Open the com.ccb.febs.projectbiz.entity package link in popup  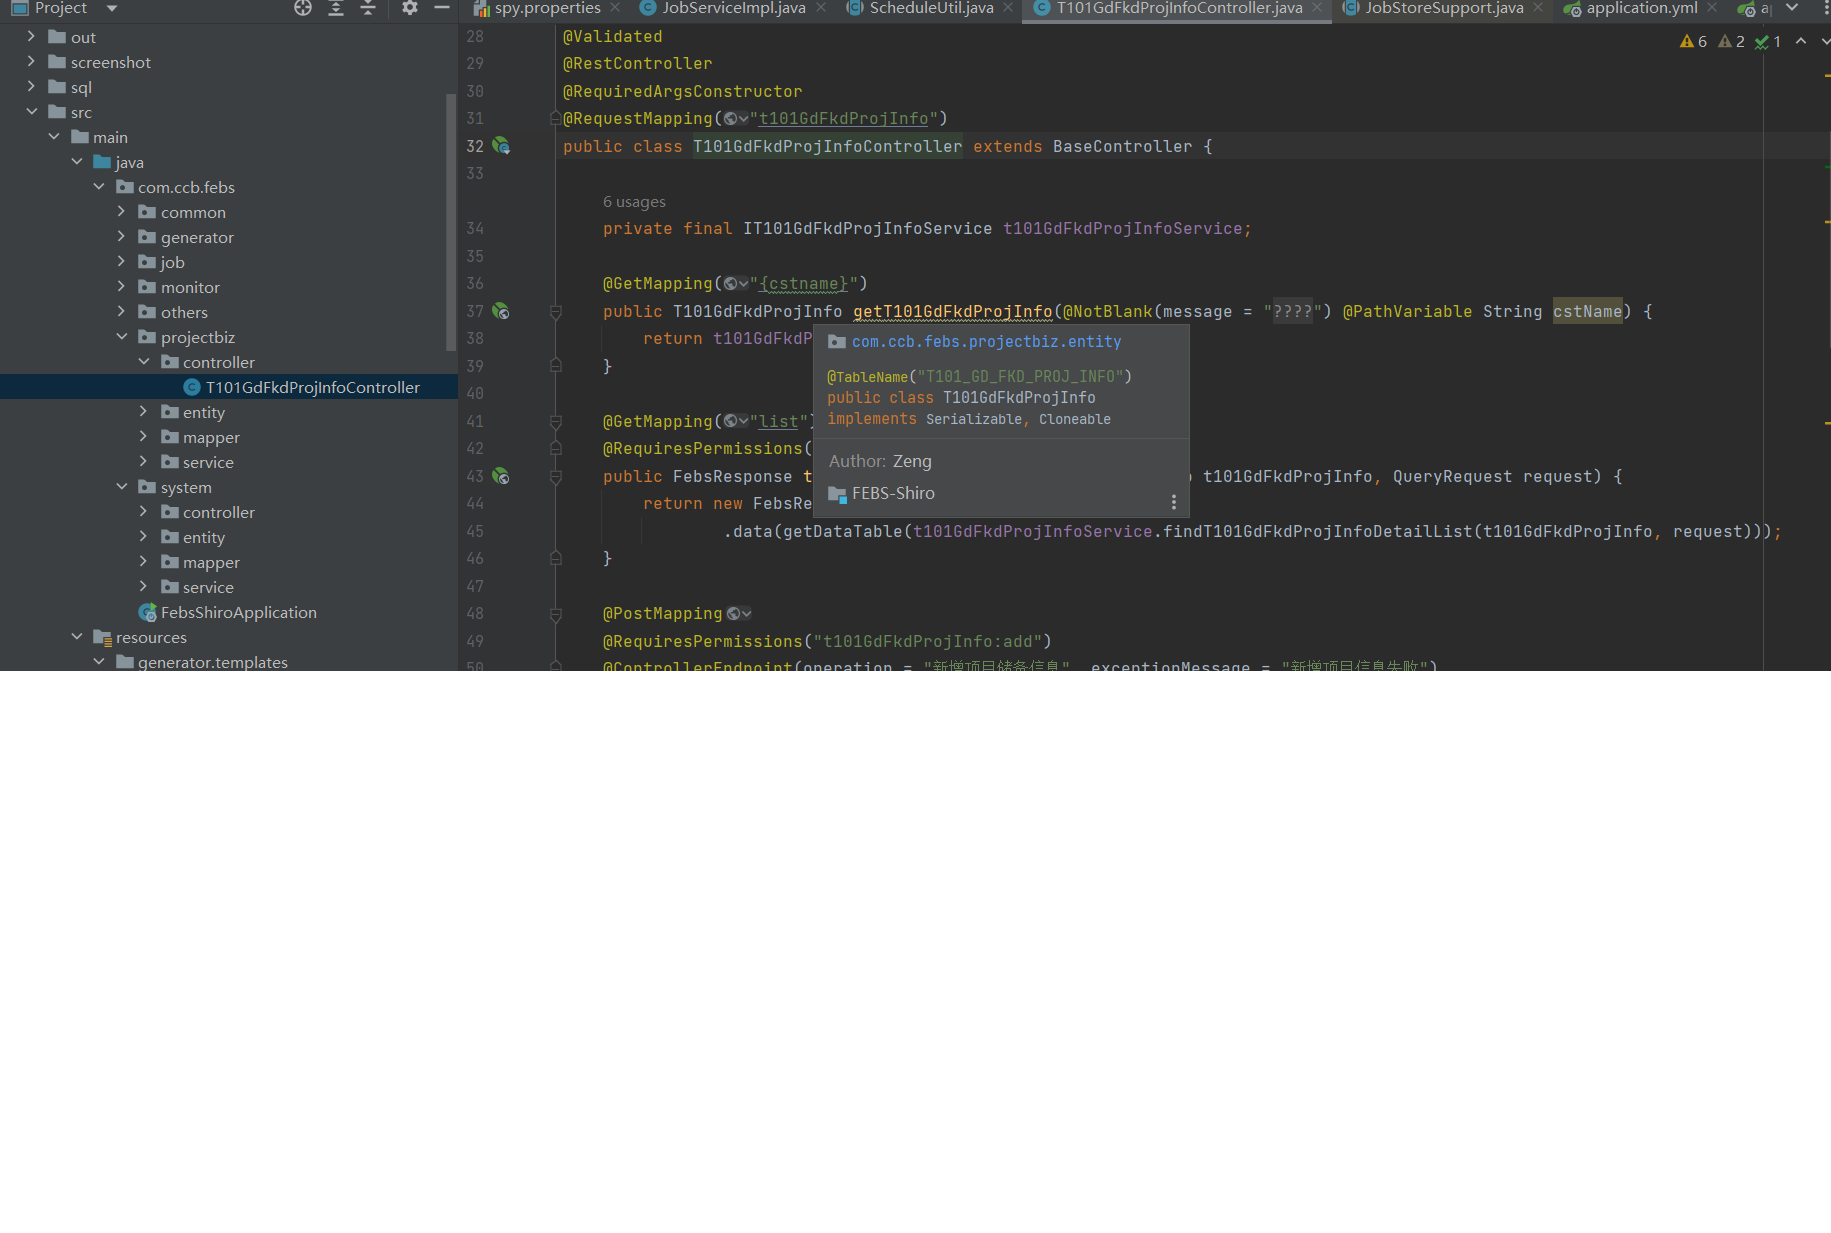(x=986, y=342)
